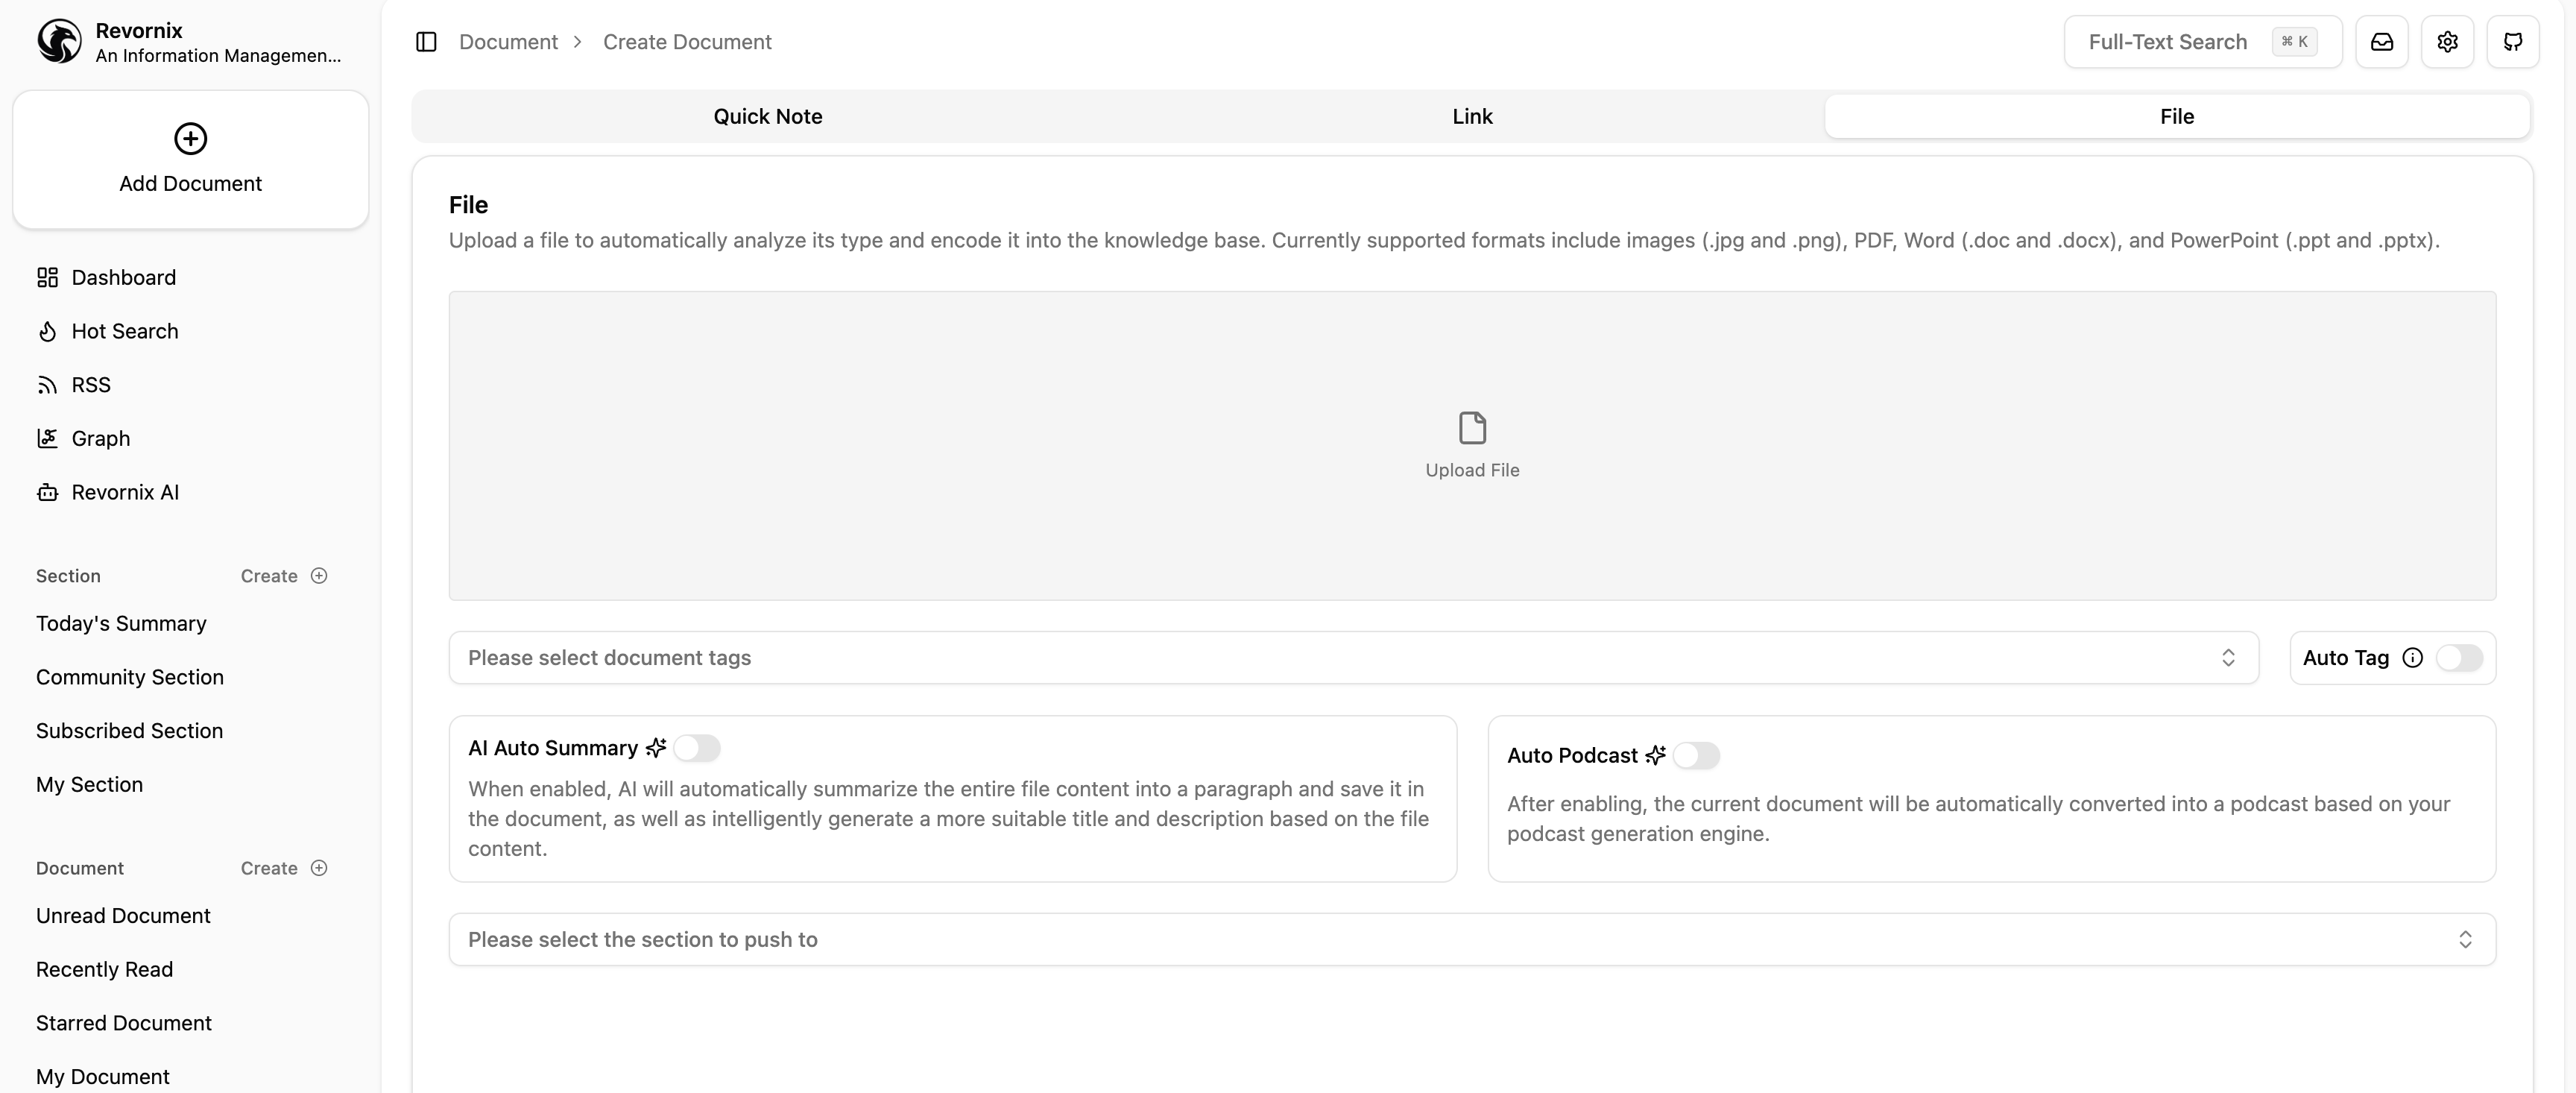Image resolution: width=2576 pixels, height=1093 pixels.
Task: Switch to the Link tab
Action: (1472, 117)
